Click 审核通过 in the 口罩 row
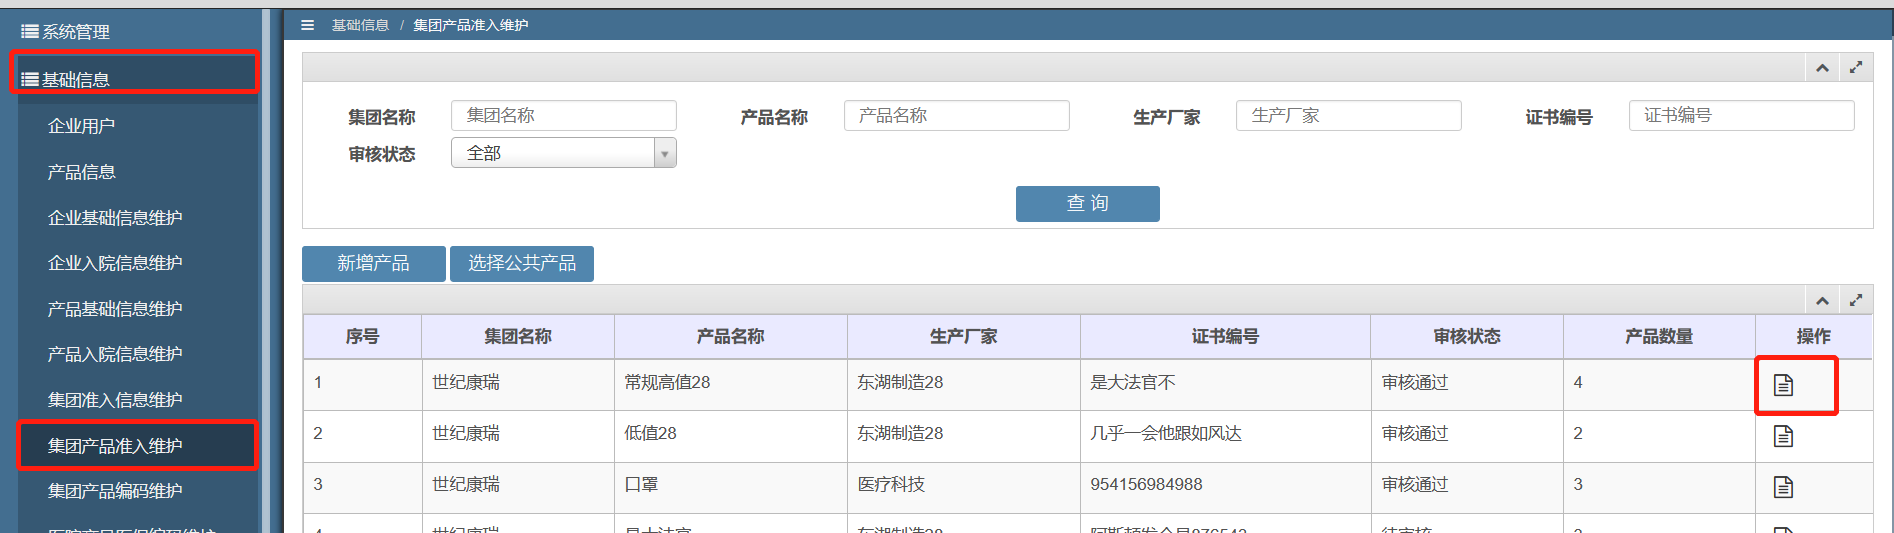The width and height of the screenshot is (1894, 533). [1415, 484]
